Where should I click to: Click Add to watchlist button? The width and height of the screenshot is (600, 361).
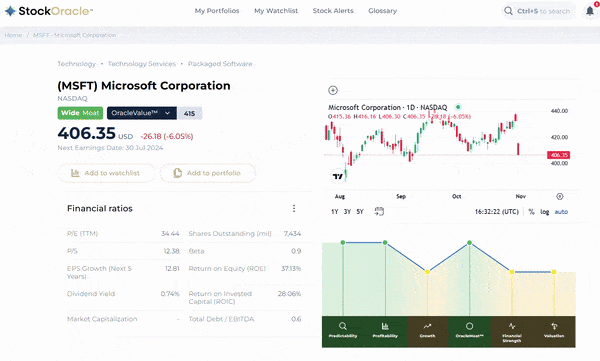(x=106, y=173)
